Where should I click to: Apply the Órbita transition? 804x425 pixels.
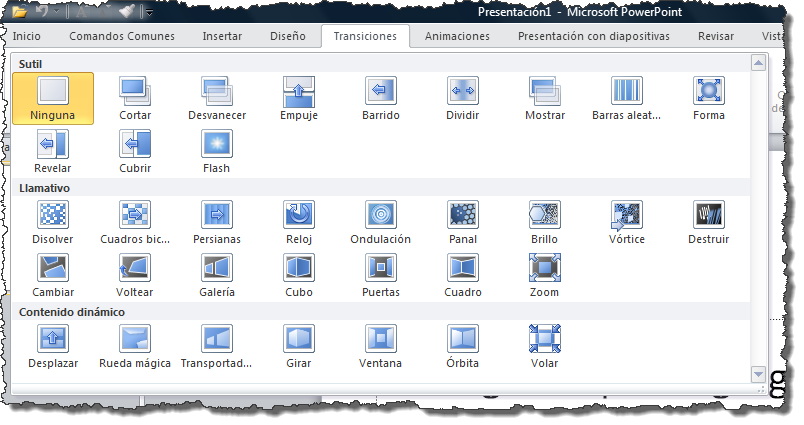tap(463, 346)
